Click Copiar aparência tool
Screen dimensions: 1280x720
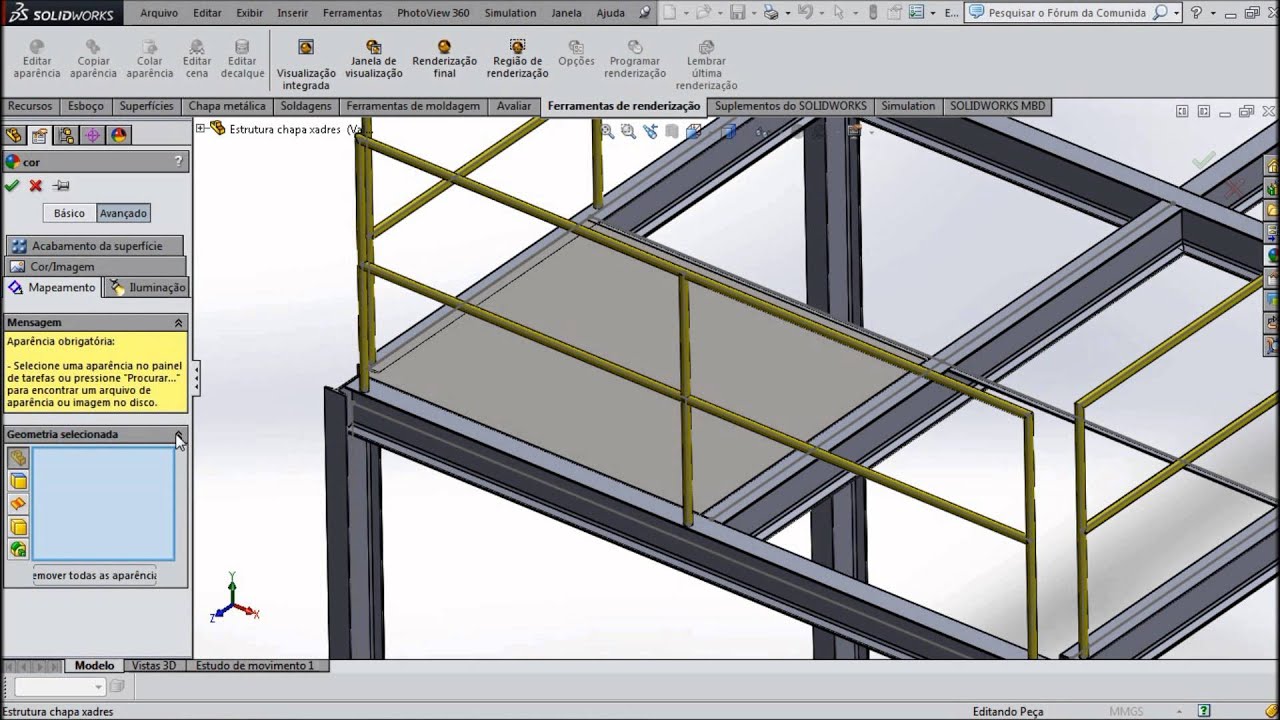[93, 60]
